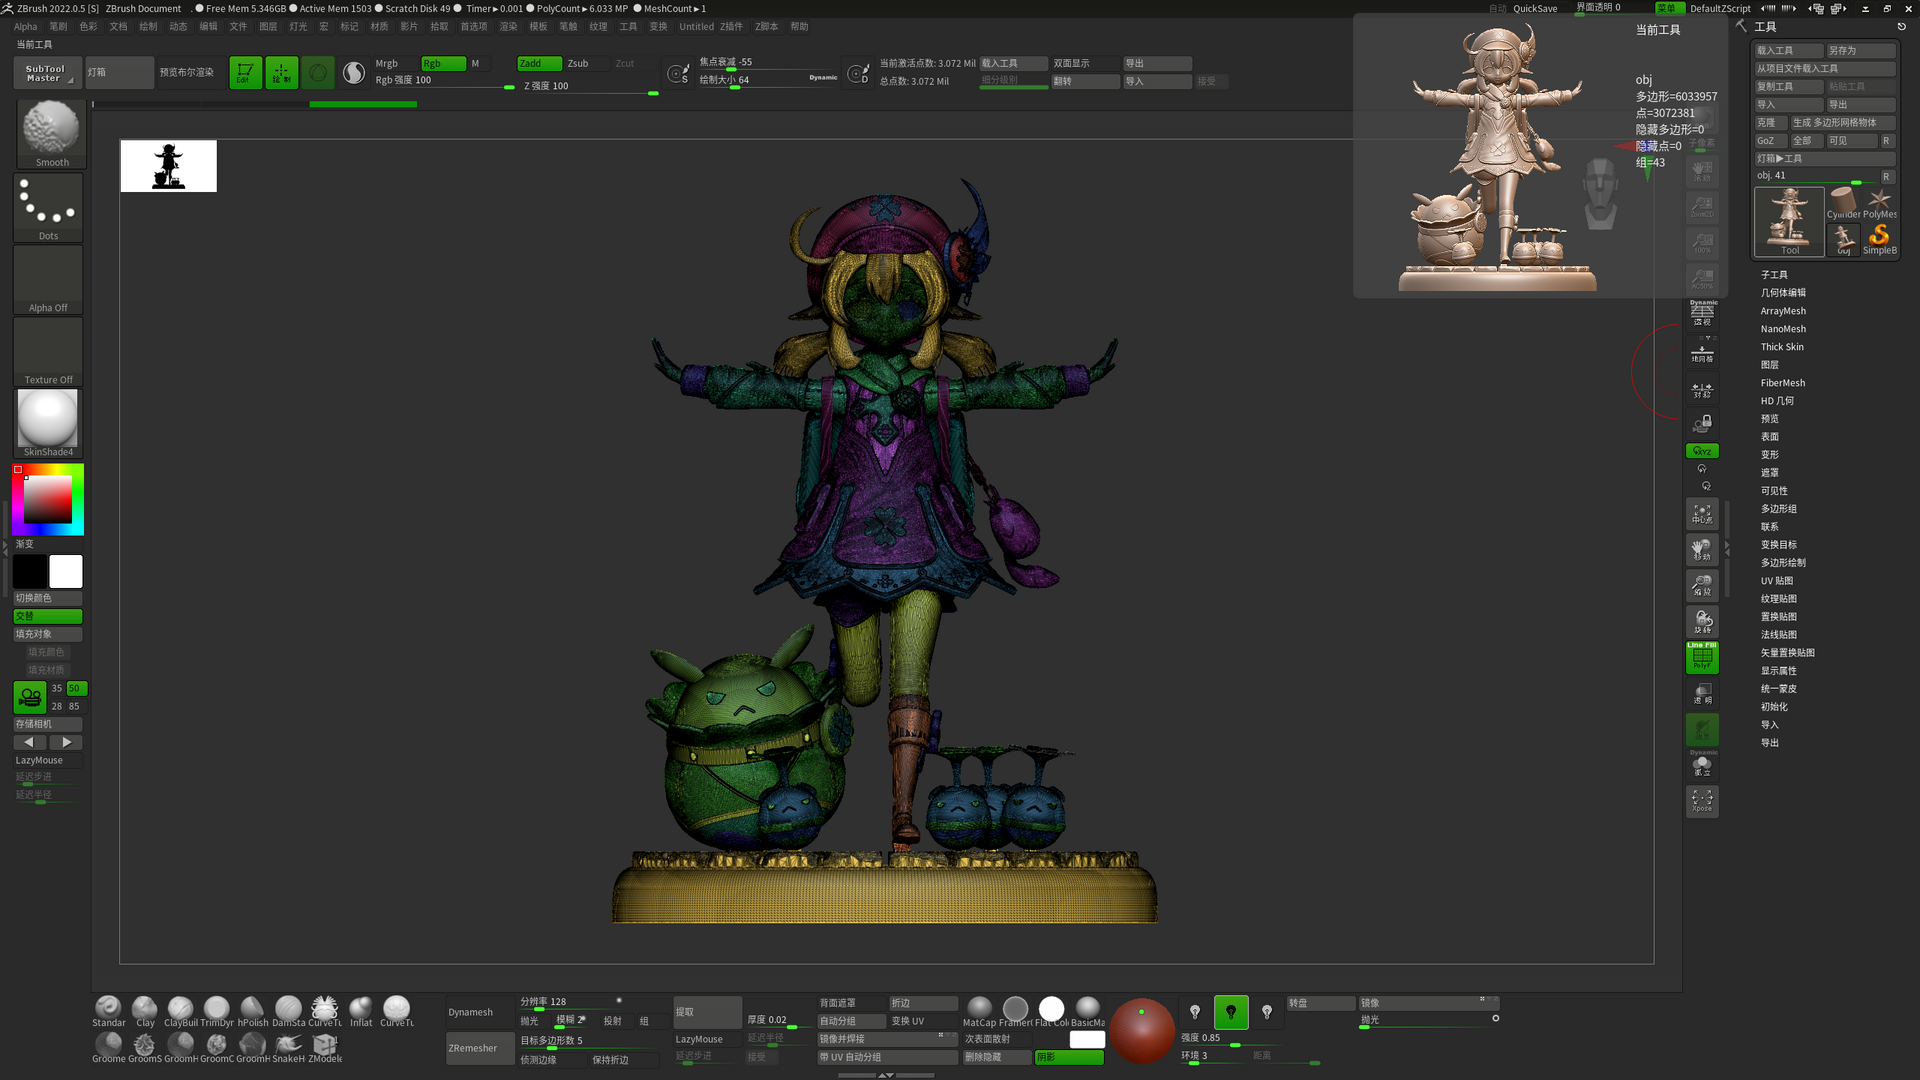1920x1080 pixels.
Task: Expand the 子工具 subtool section
Action: click(1774, 275)
